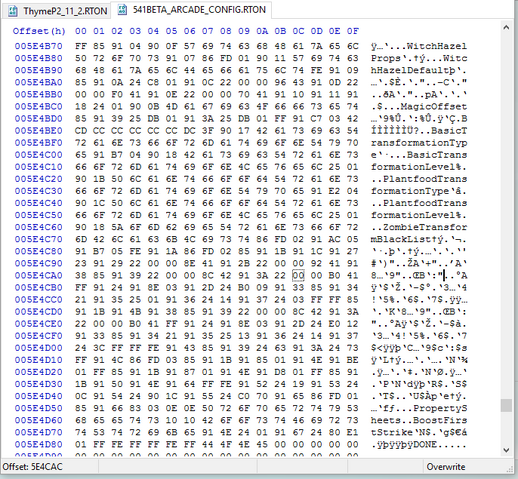Switch to the ThymeP2_11_2.RTON tab
This screenshot has height=479, width=518.
click(57, 11)
